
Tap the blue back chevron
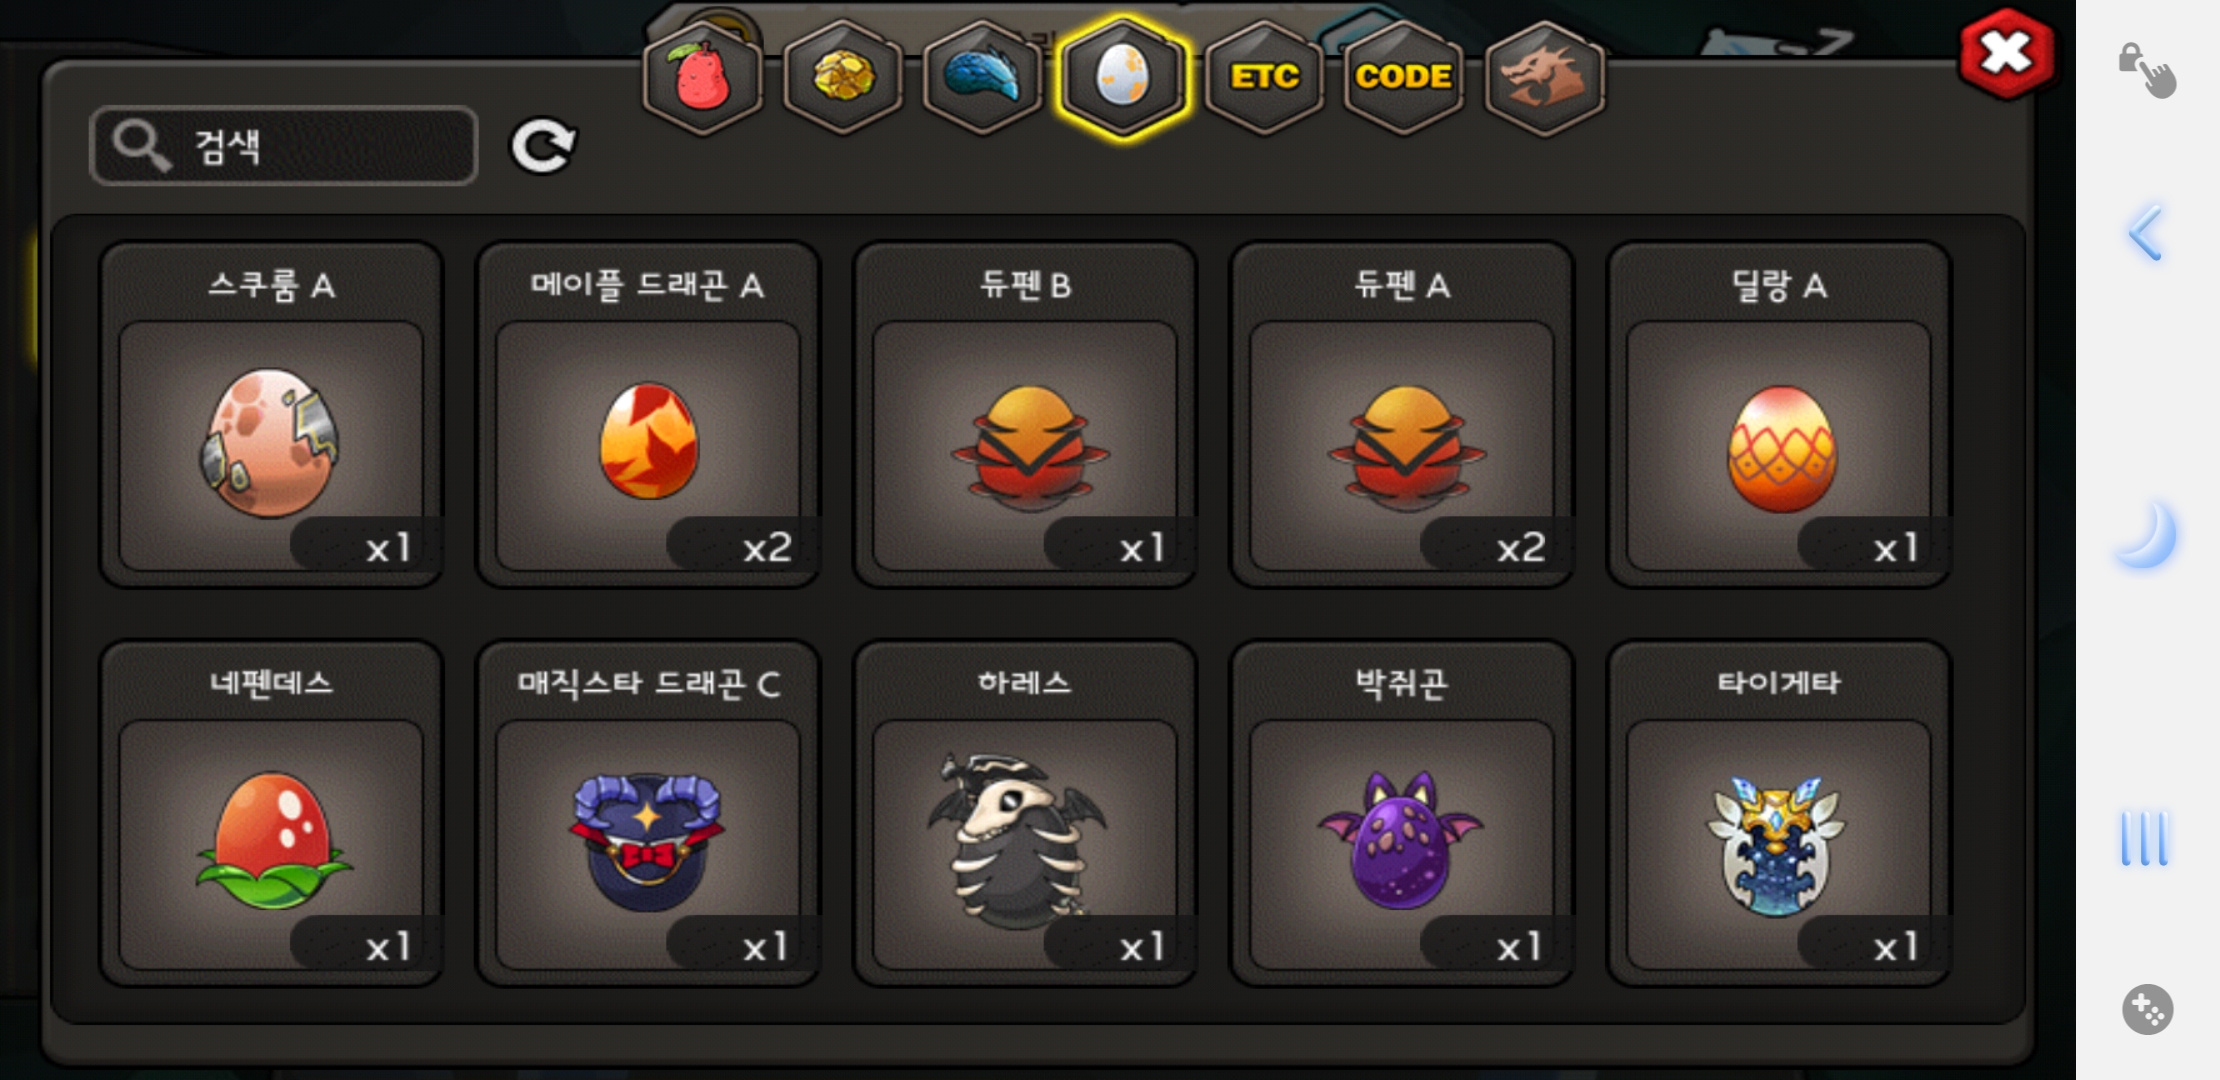(x=2146, y=233)
